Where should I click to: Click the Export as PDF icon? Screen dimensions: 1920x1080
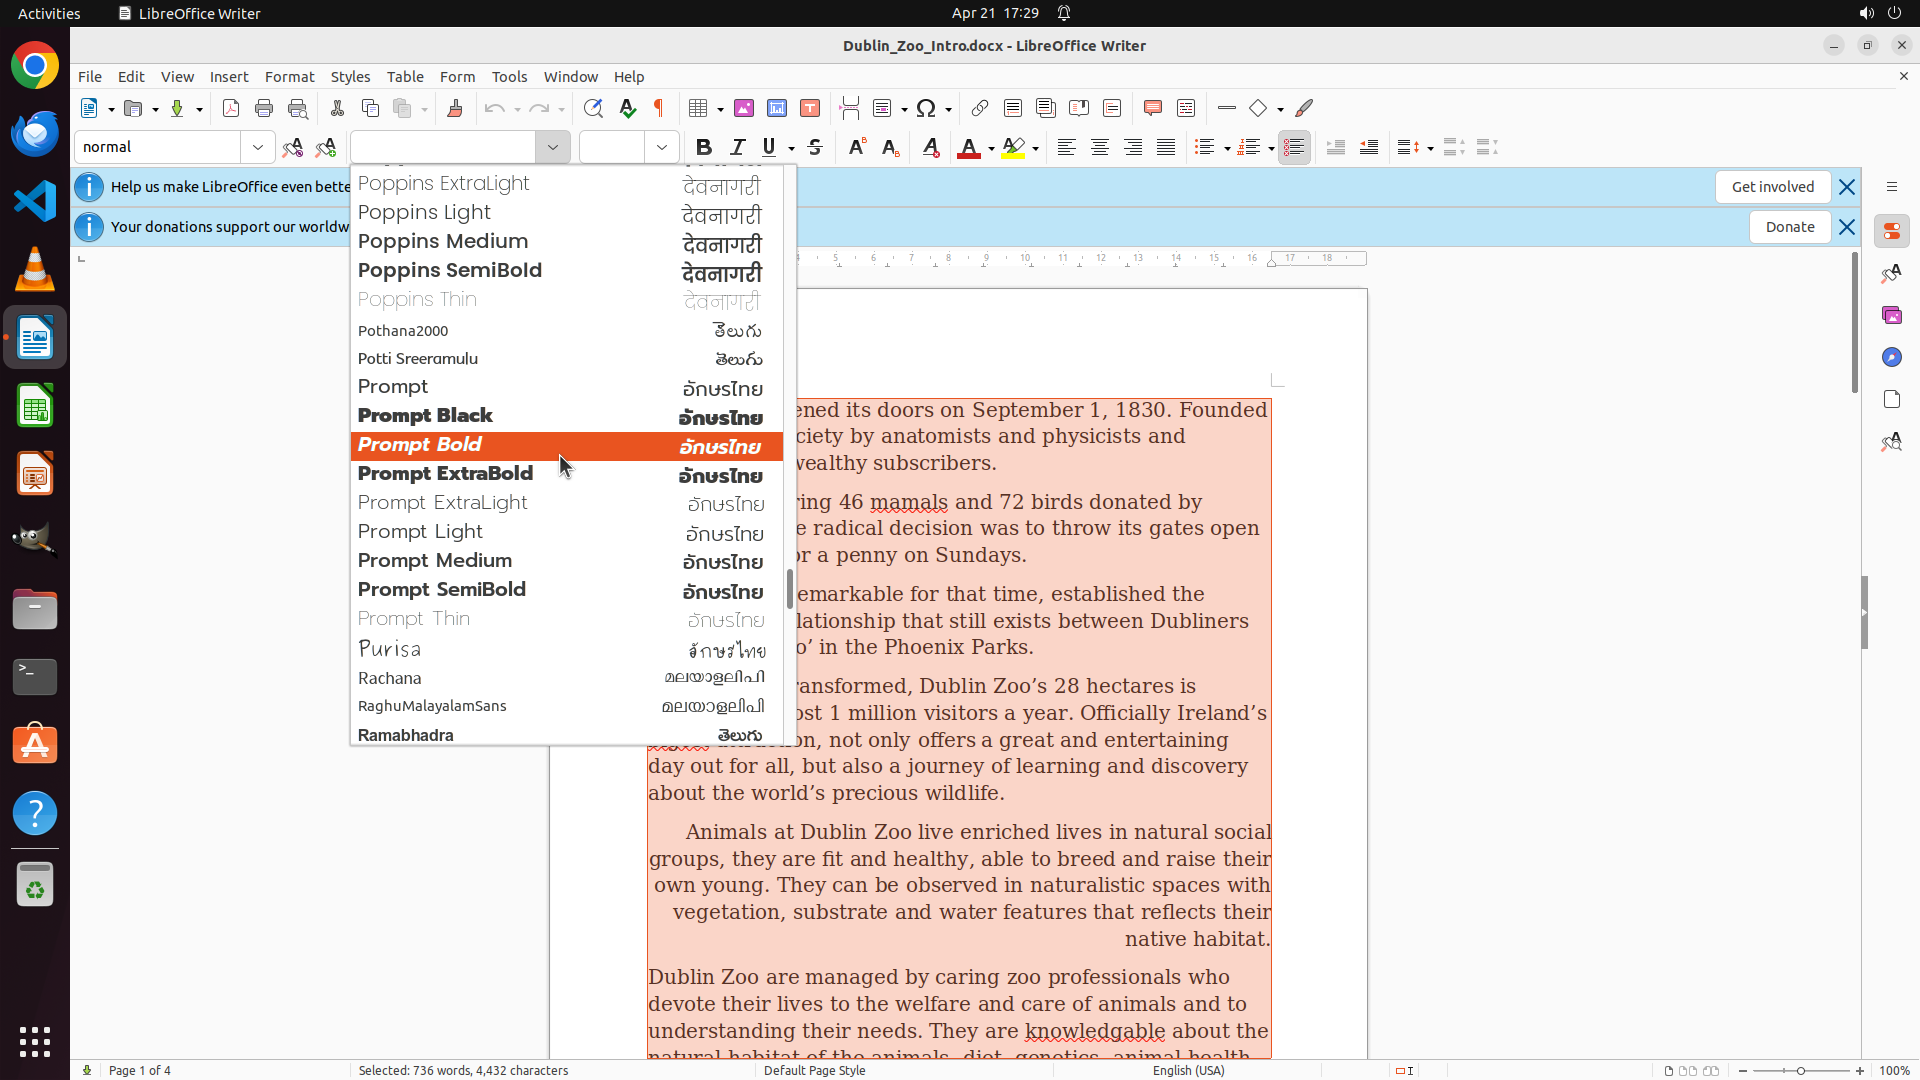coord(231,108)
